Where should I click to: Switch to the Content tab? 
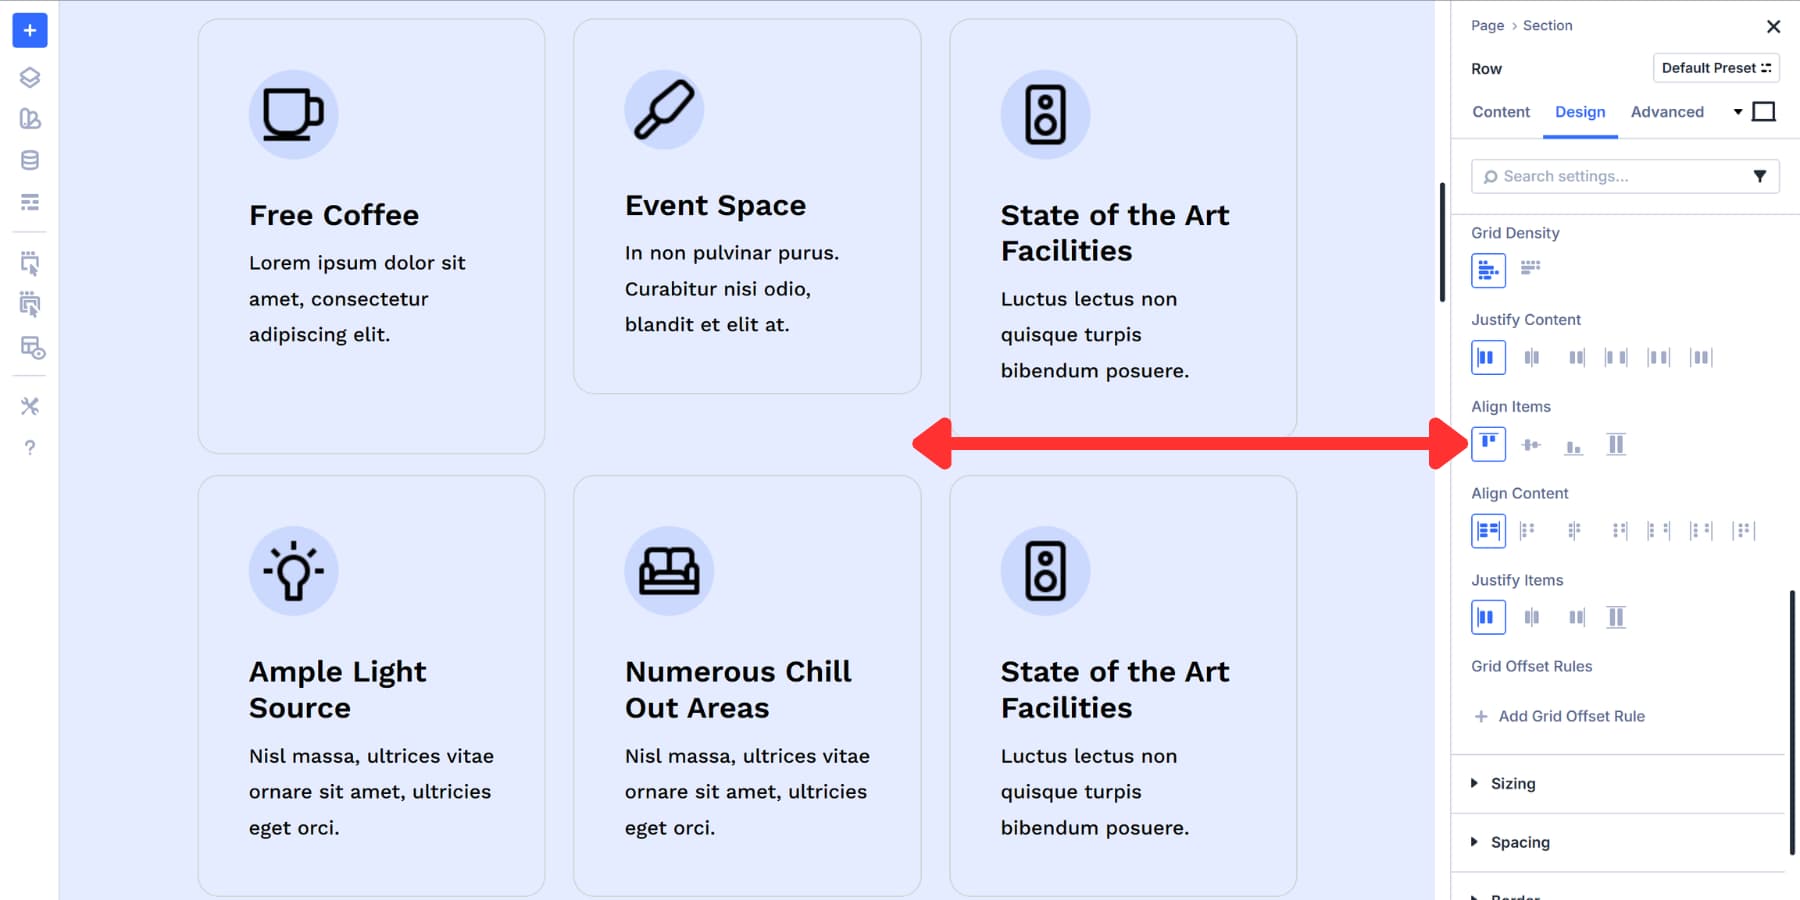pos(1500,112)
